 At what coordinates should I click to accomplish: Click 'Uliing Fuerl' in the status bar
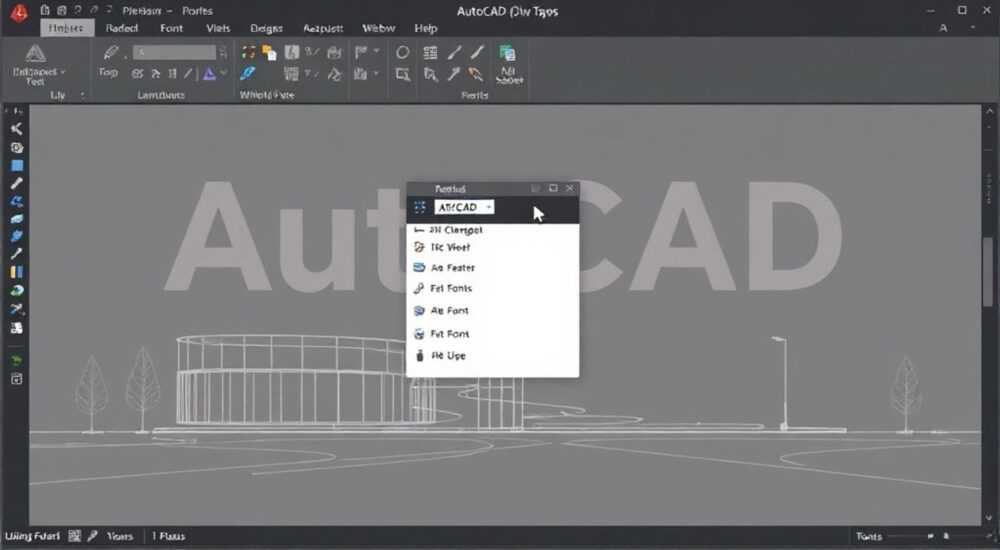coord(33,536)
